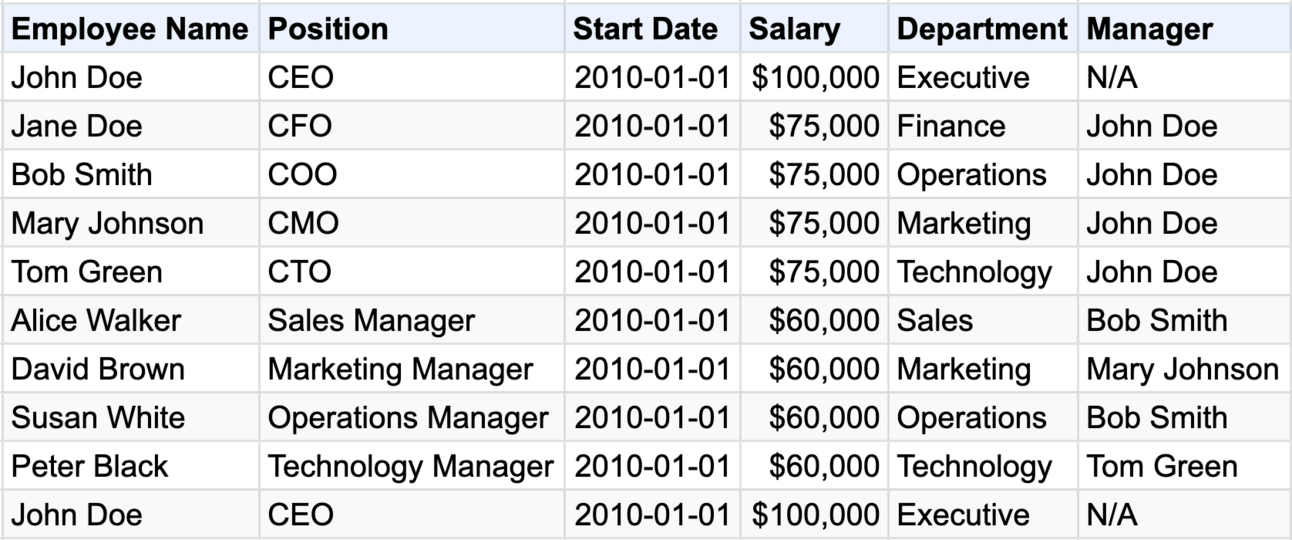Select the Employee Name header cell
The width and height of the screenshot is (1292, 540).
[x=130, y=29]
